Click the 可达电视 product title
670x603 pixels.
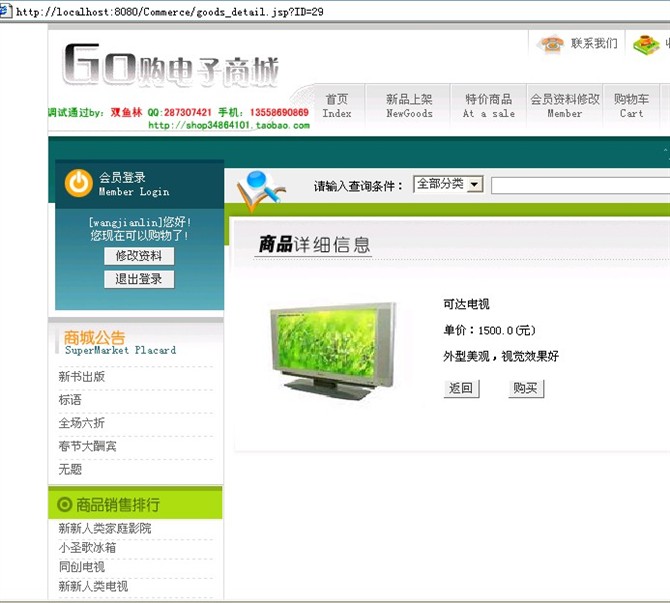tap(466, 304)
